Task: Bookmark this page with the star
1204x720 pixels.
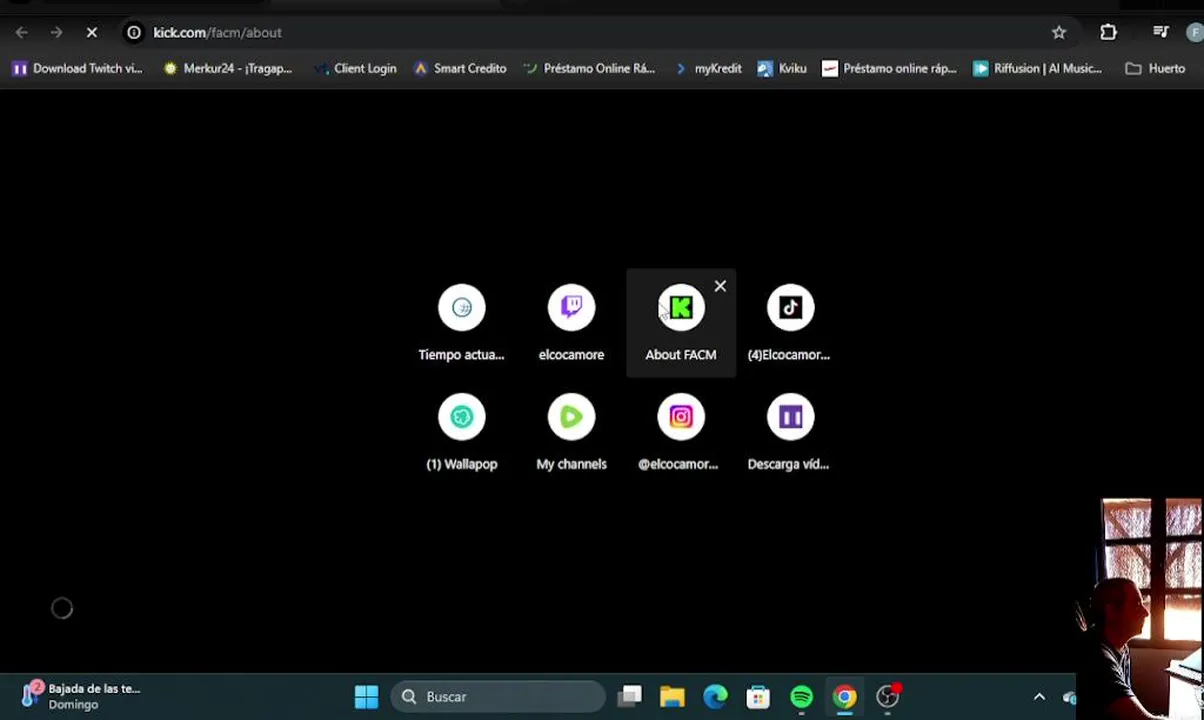Action: pos(1059,33)
